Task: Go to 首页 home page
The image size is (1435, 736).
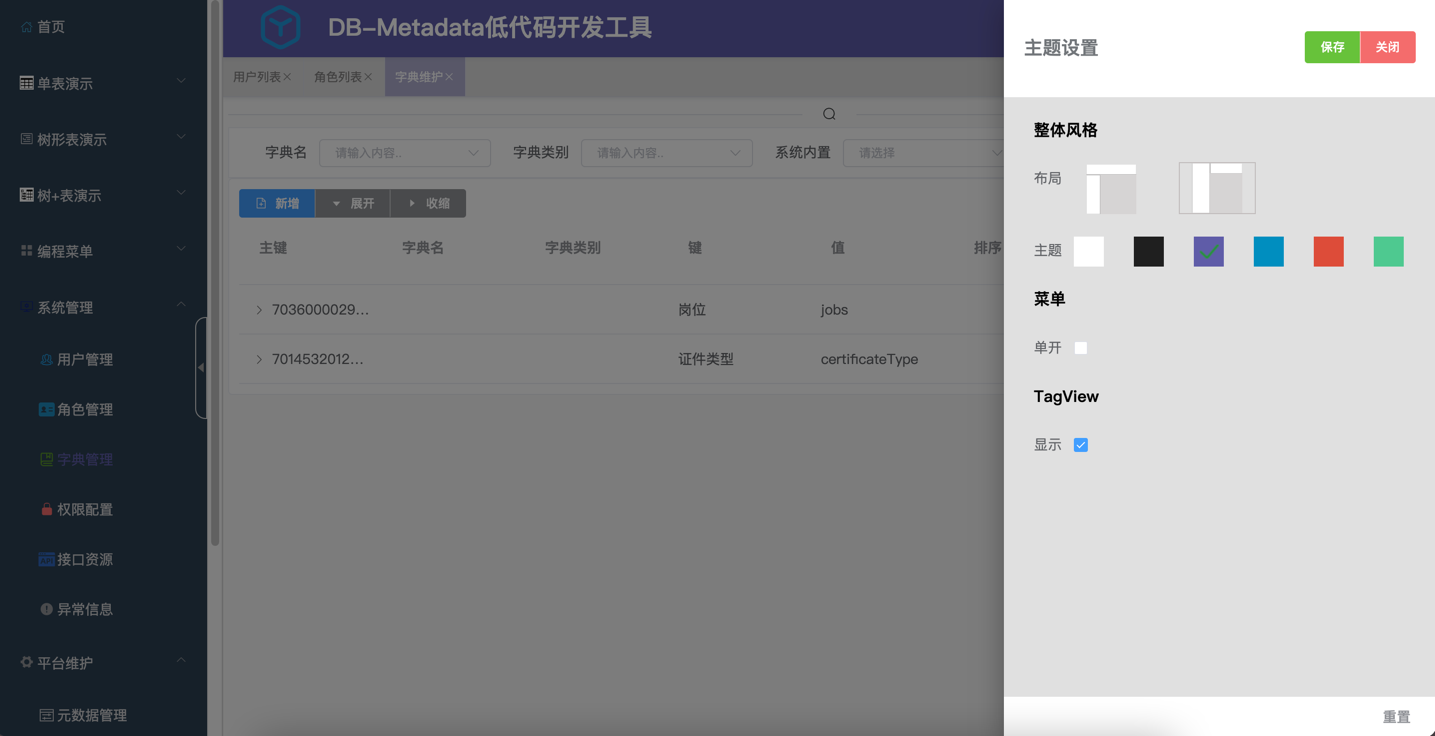Action: click(x=50, y=27)
